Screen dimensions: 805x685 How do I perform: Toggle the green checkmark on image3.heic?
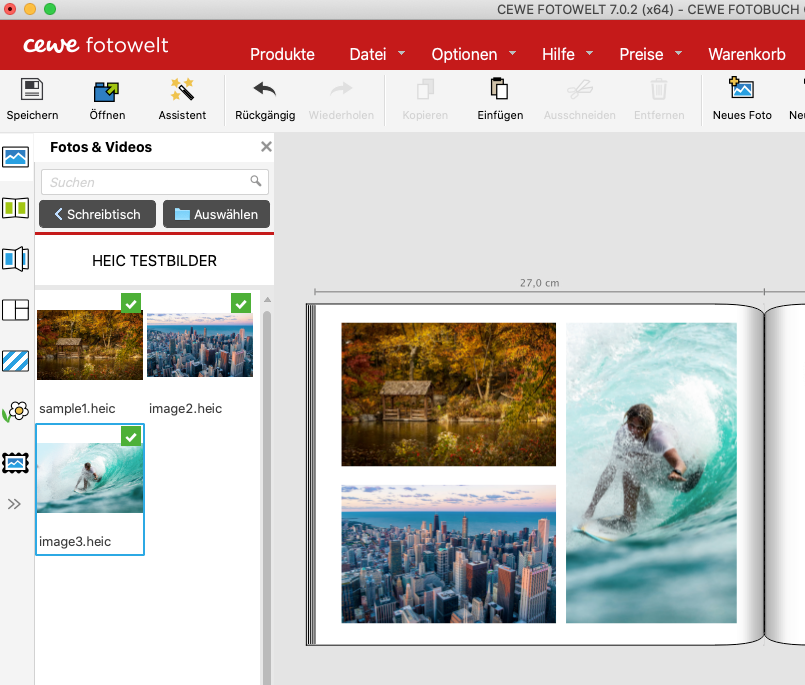tap(131, 436)
